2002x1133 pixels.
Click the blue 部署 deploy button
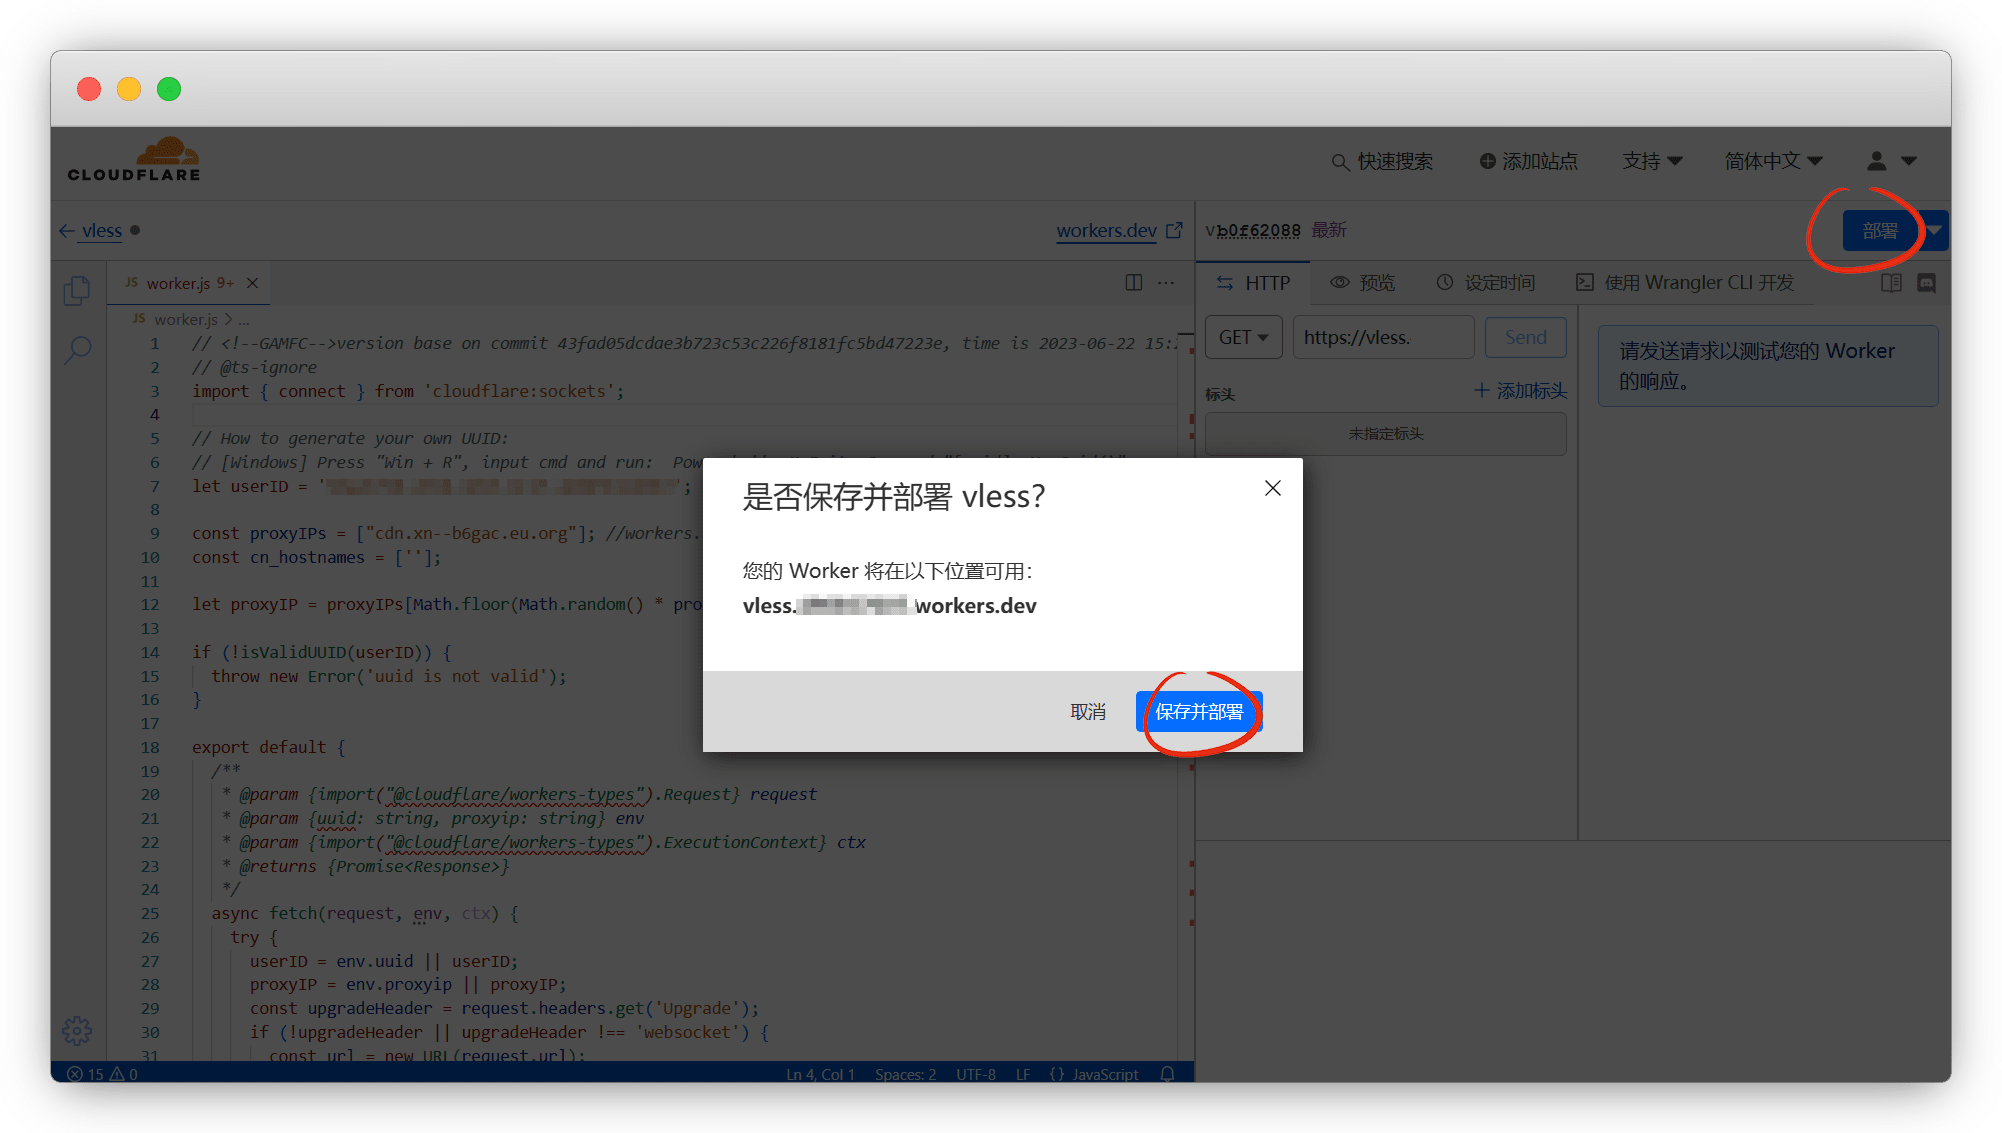(1880, 231)
